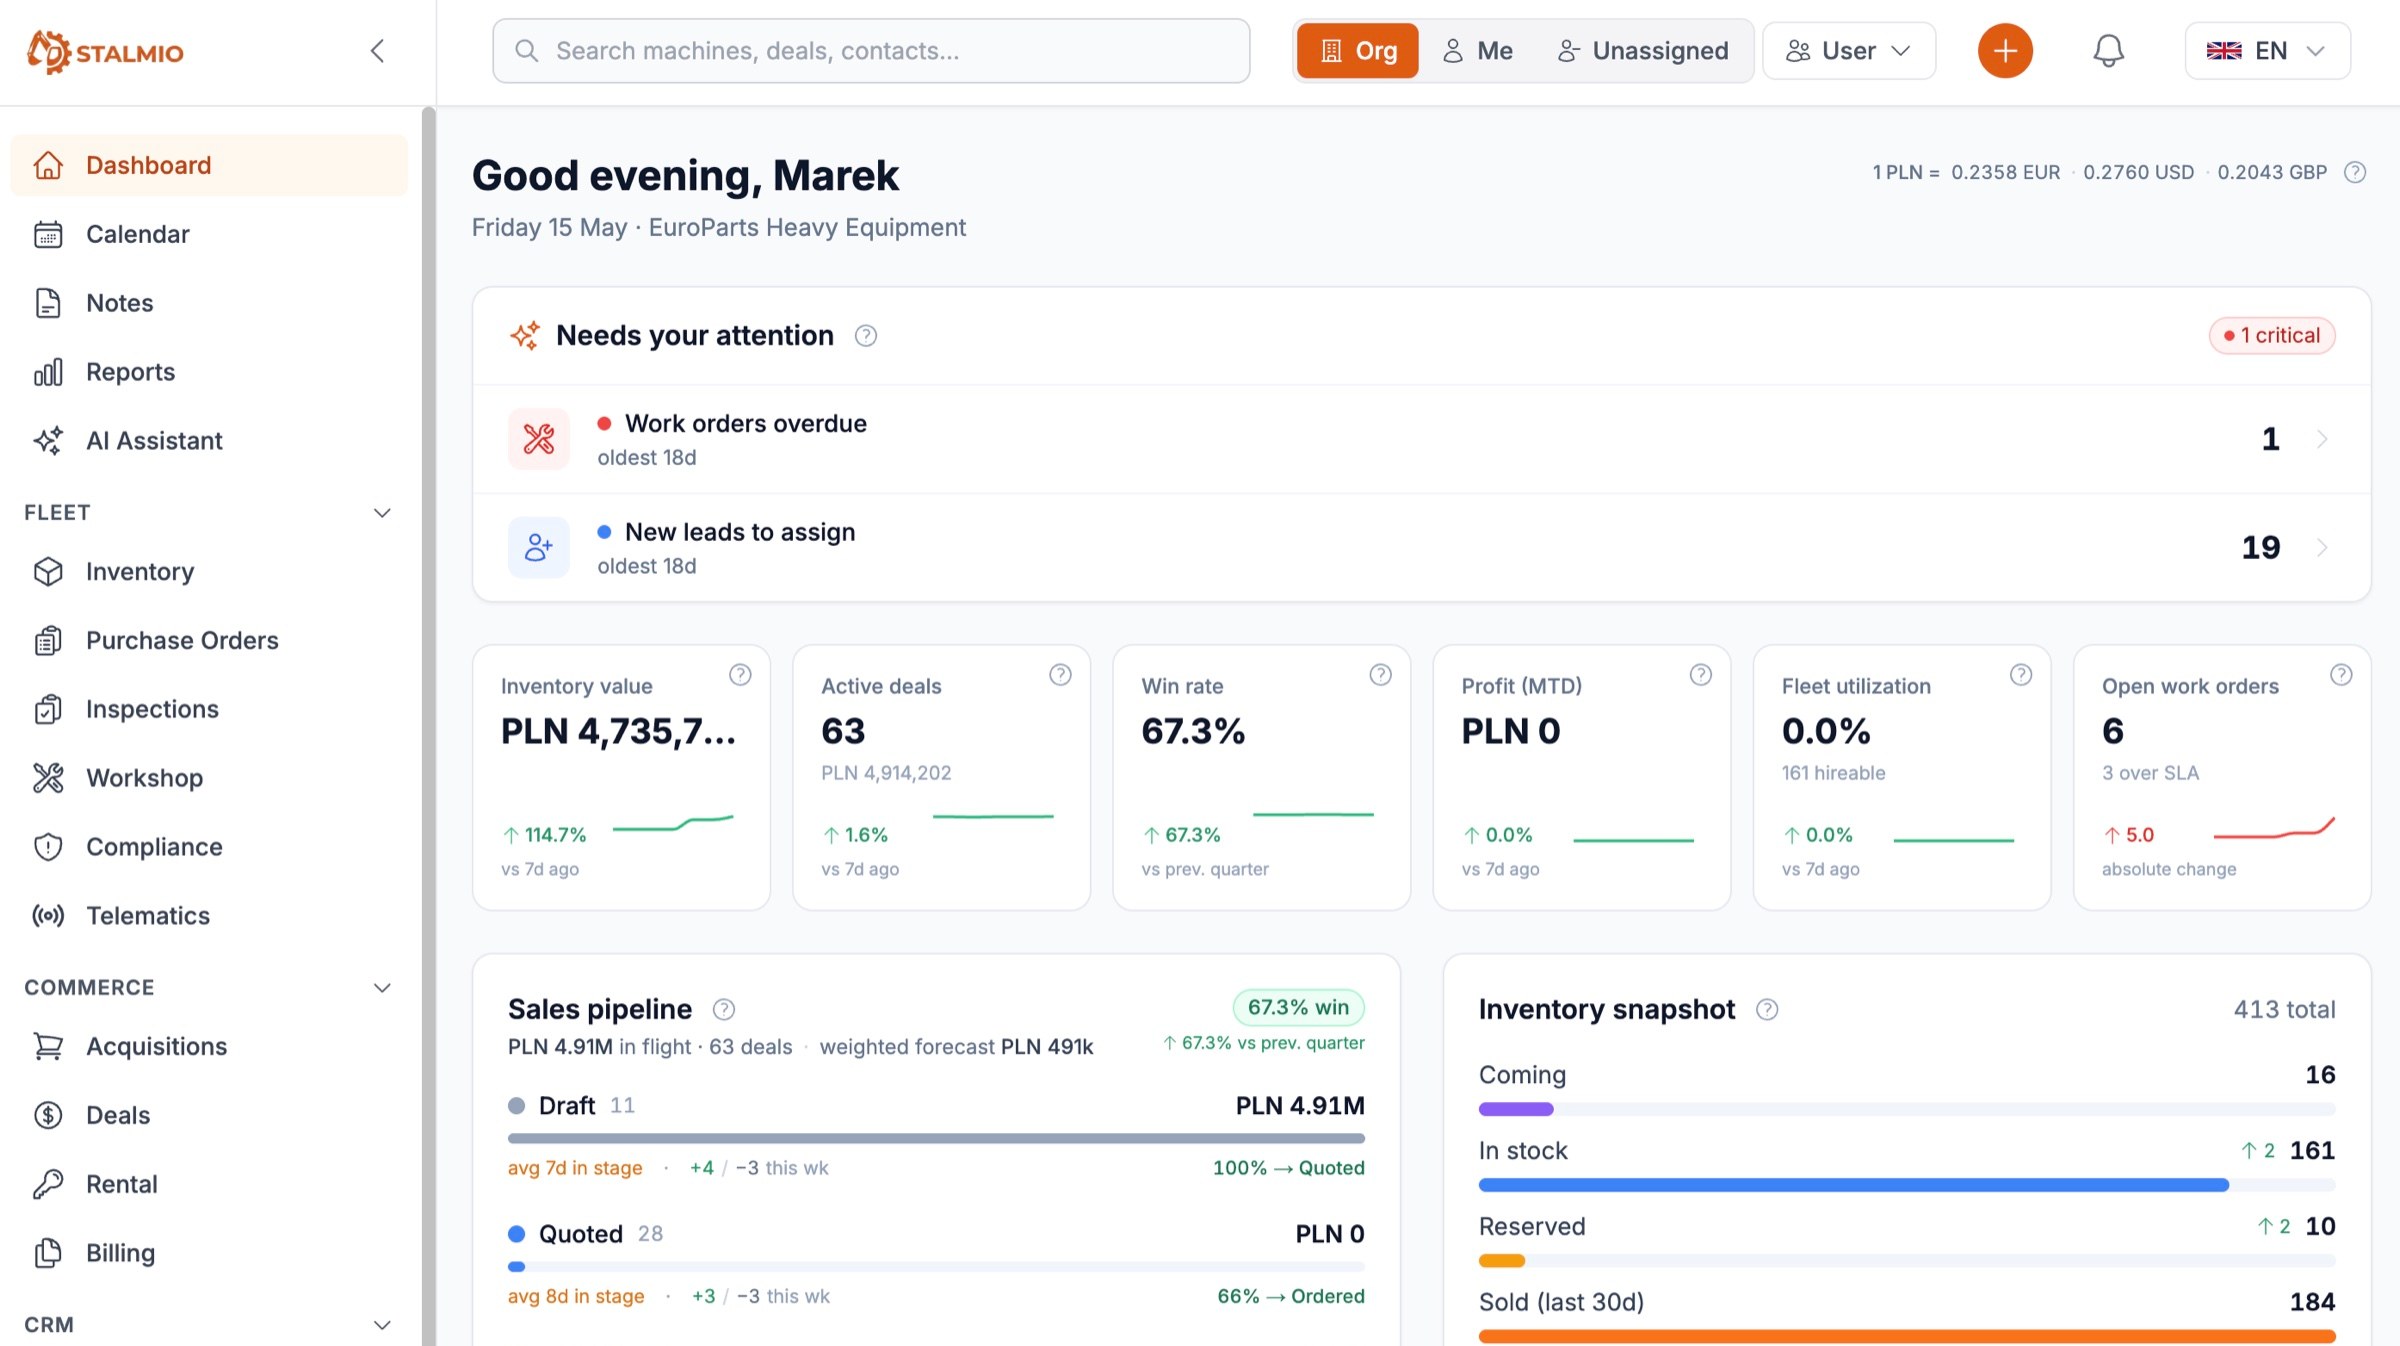Viewport: 2400px width, 1346px height.
Task: Collapse the CRM section
Action: coord(382,1325)
